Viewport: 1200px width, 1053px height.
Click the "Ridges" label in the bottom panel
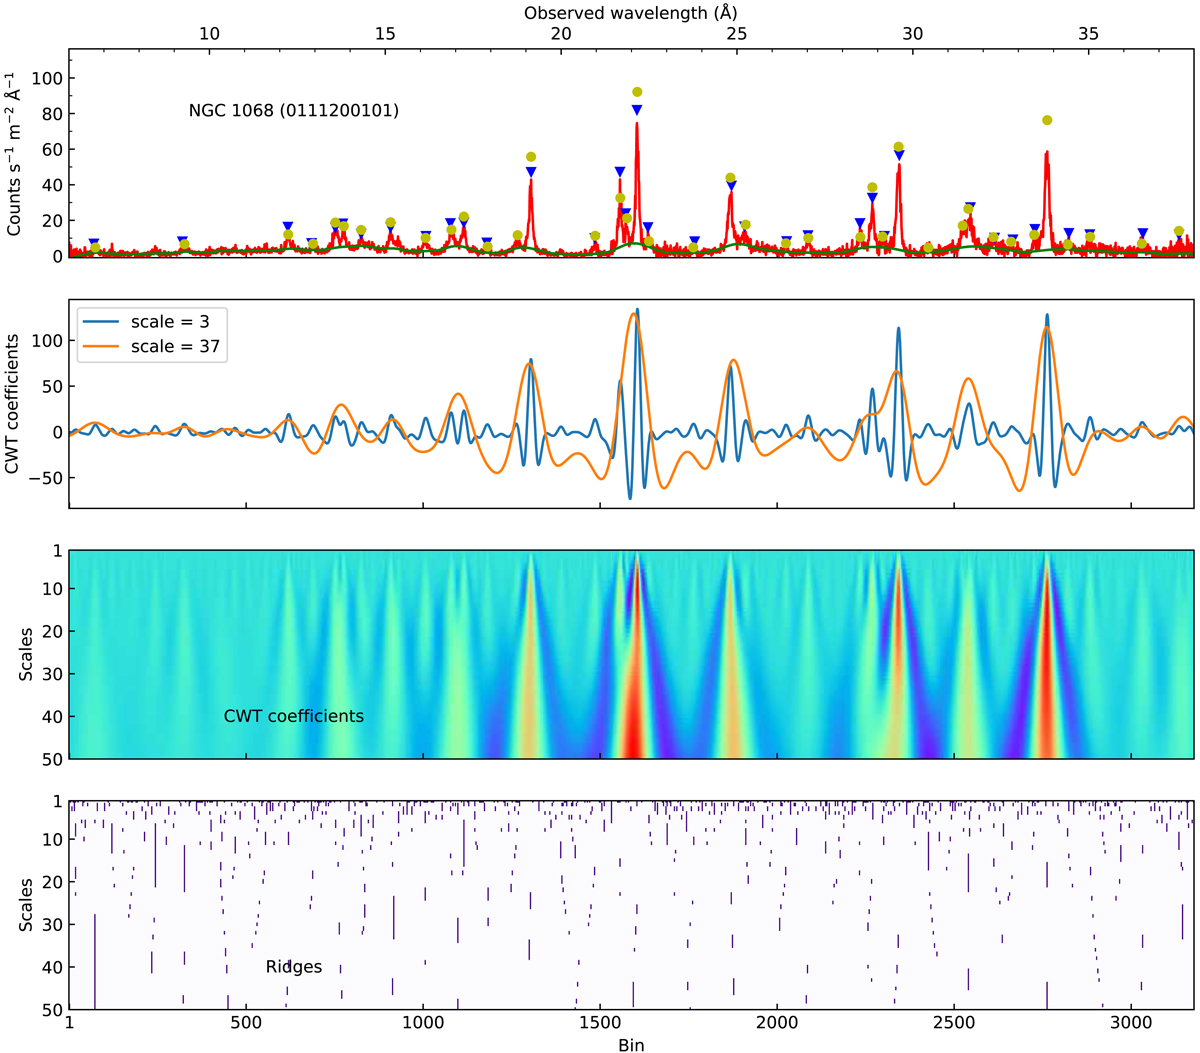click(x=293, y=967)
